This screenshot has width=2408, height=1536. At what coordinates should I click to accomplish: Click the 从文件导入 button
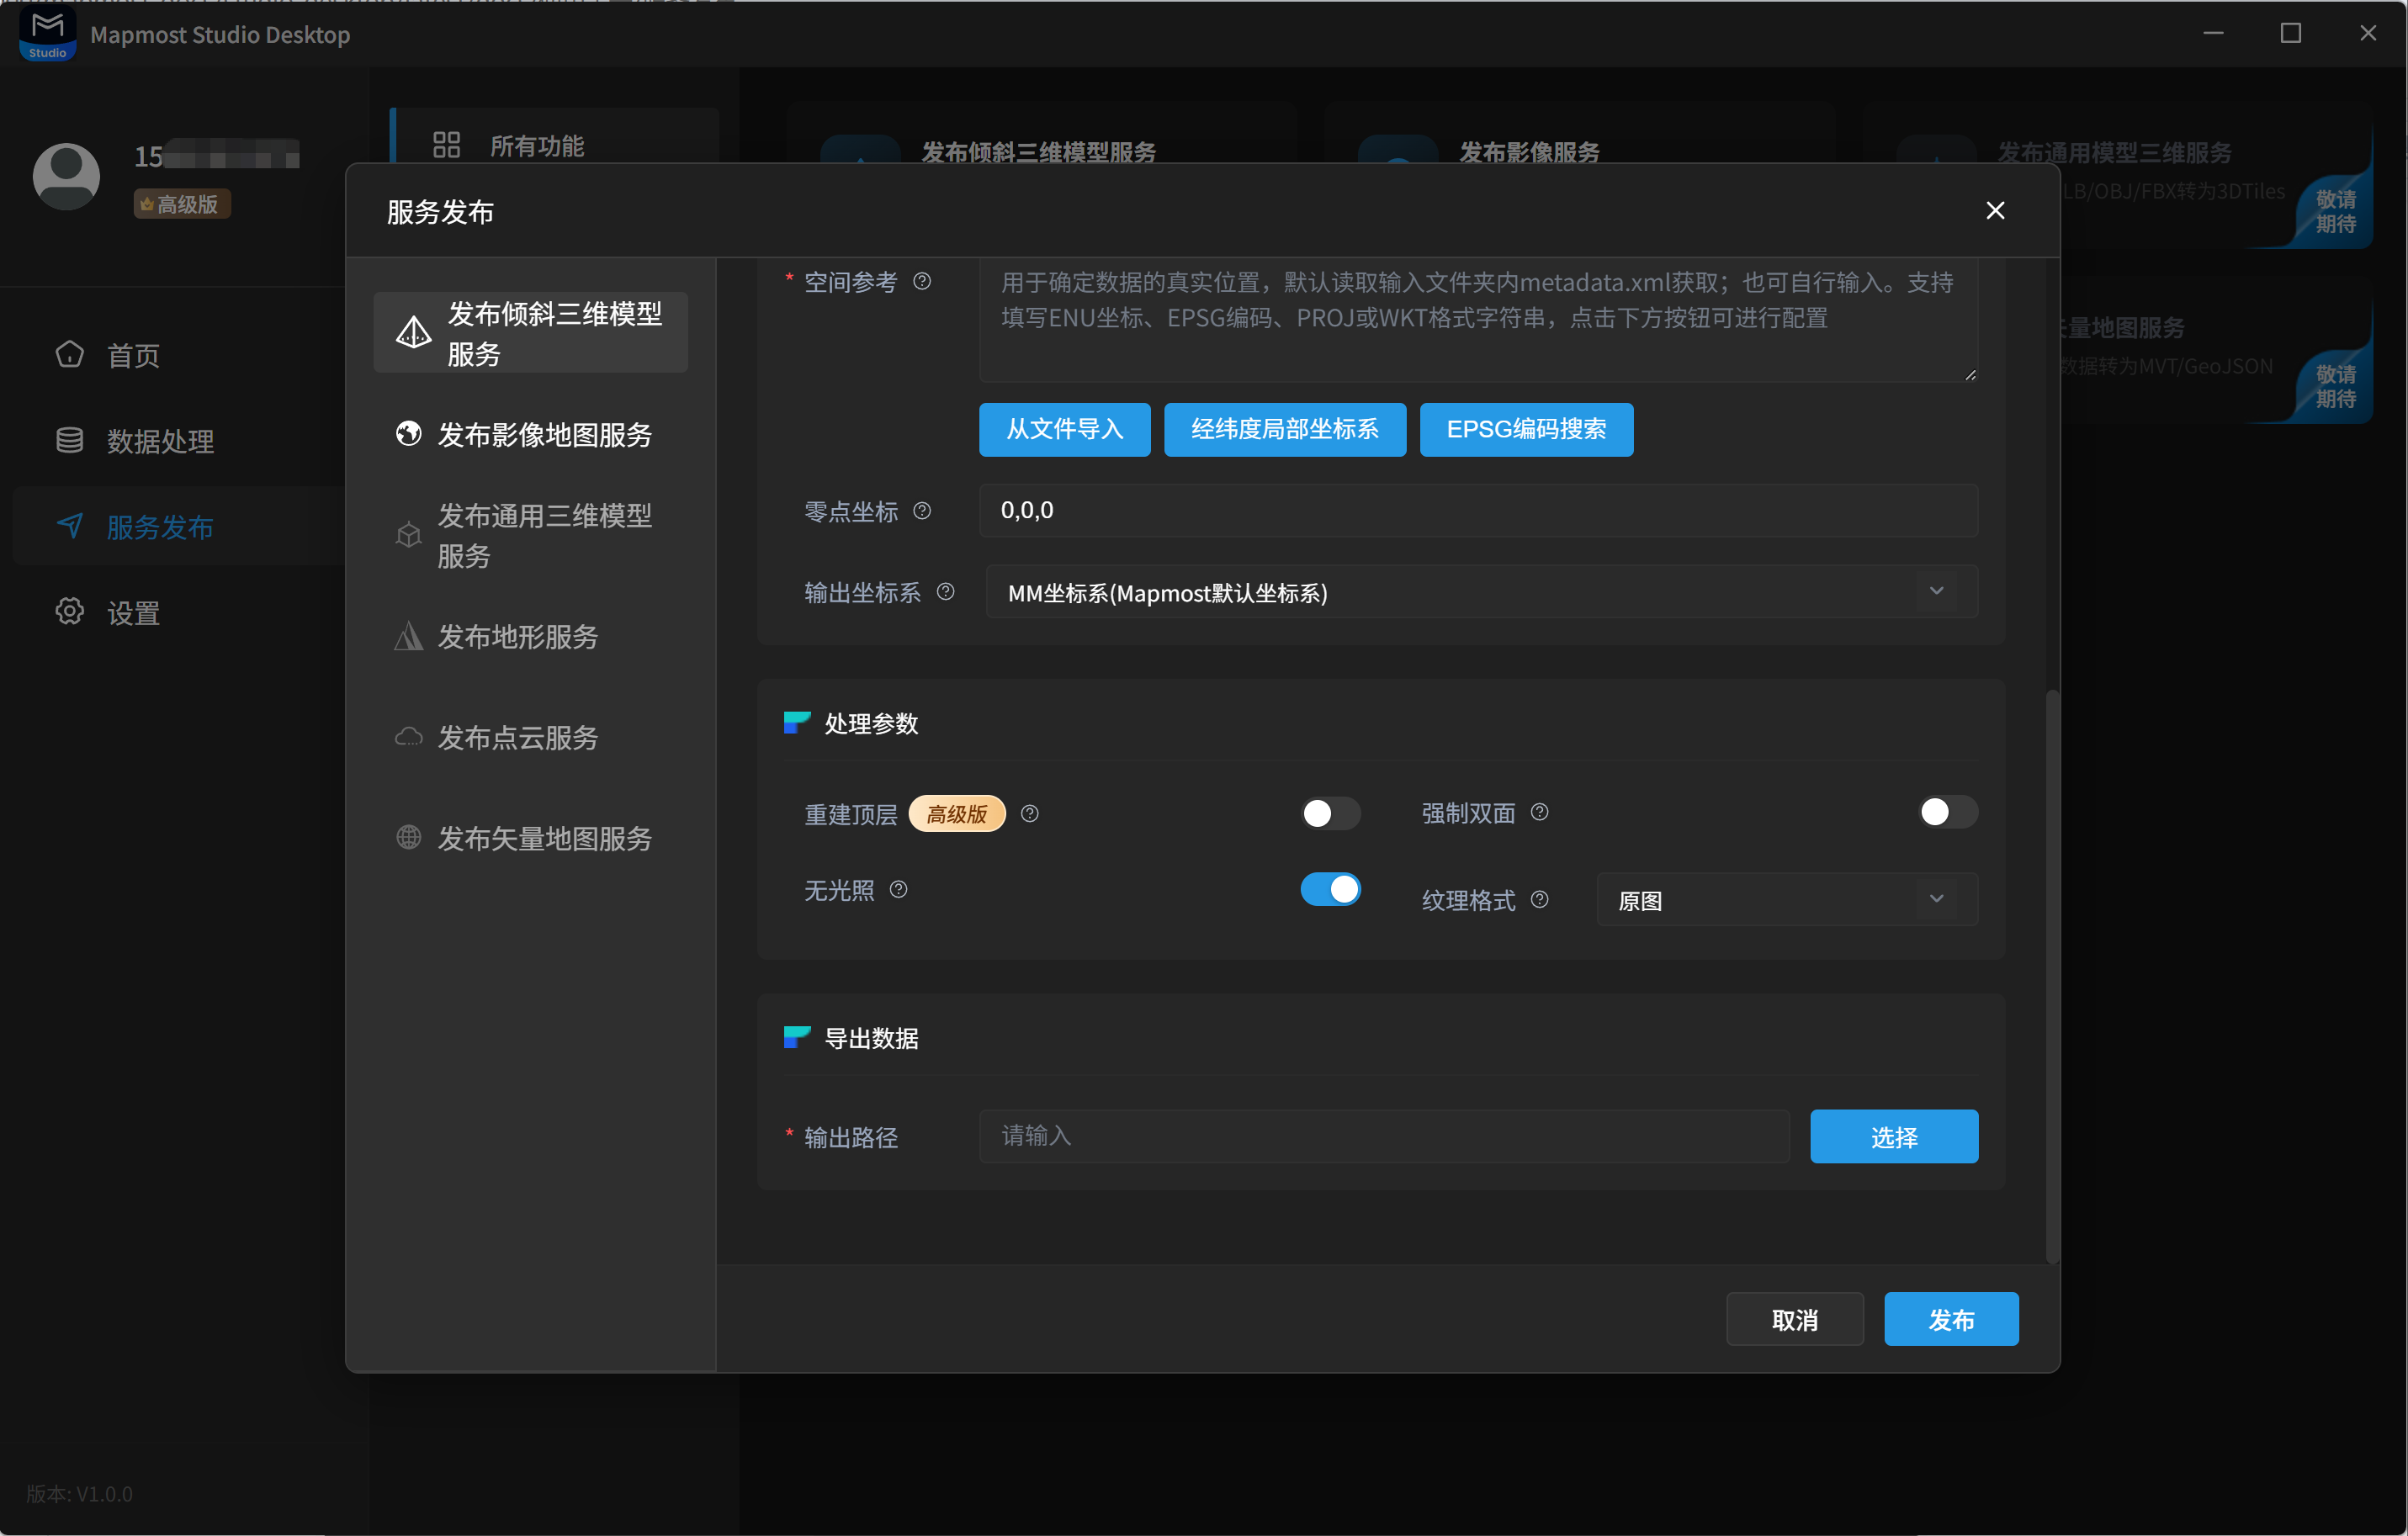[1064, 429]
